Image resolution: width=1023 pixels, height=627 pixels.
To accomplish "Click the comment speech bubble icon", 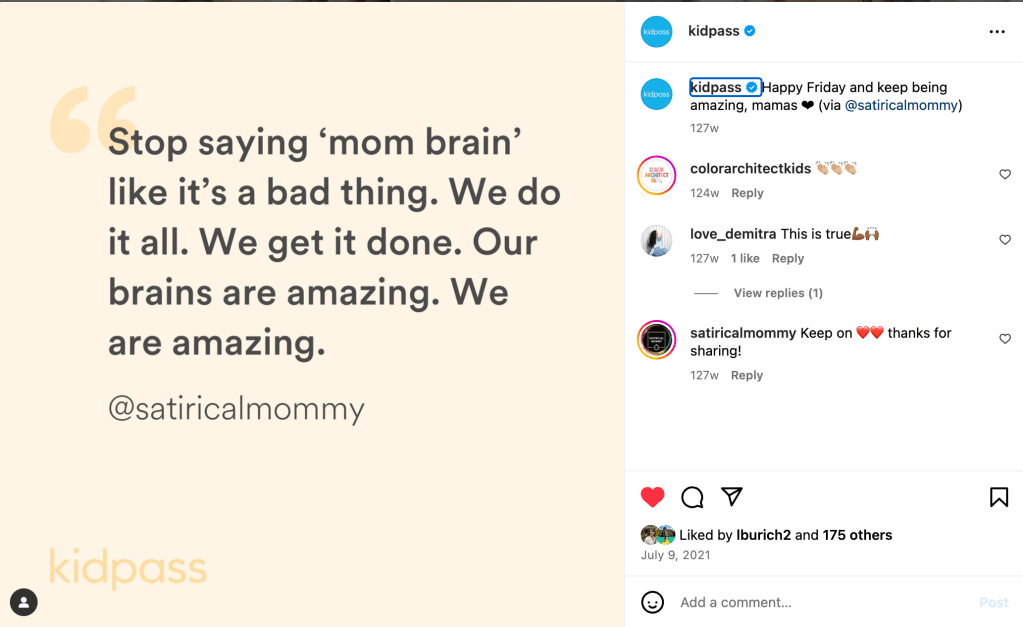I will (x=692, y=497).
